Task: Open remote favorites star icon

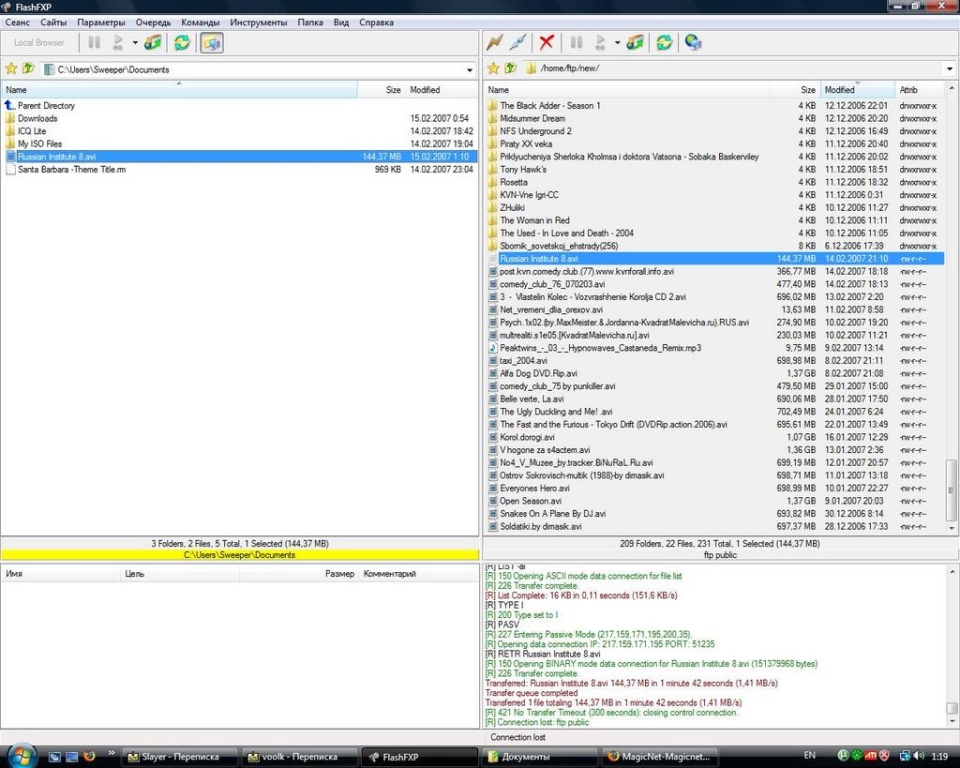Action: (493, 68)
